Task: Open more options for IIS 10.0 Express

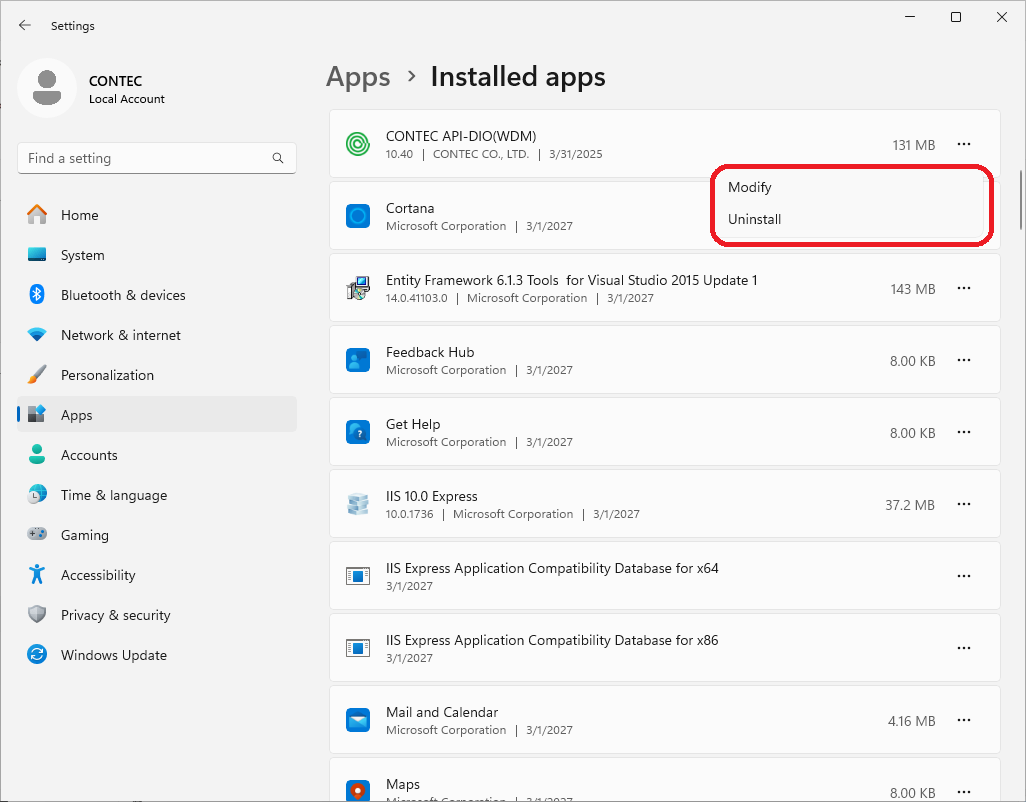Action: [964, 504]
